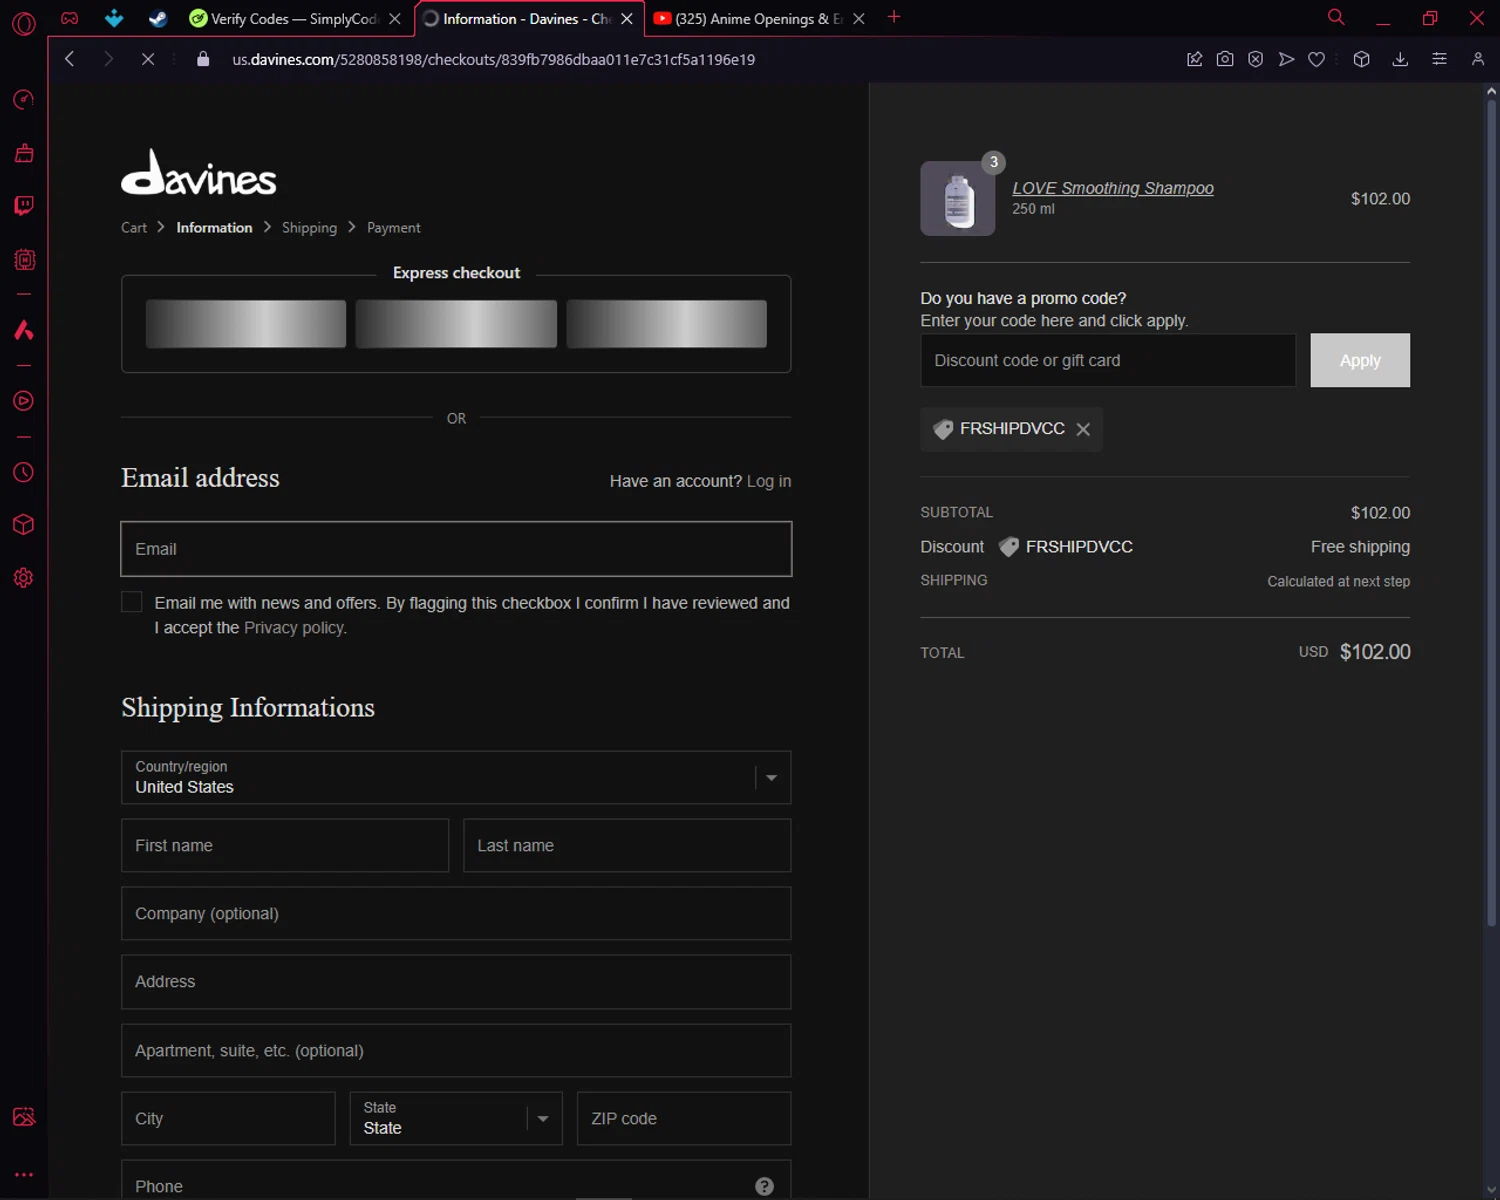Open the Player sidebar icon

(x=24, y=401)
